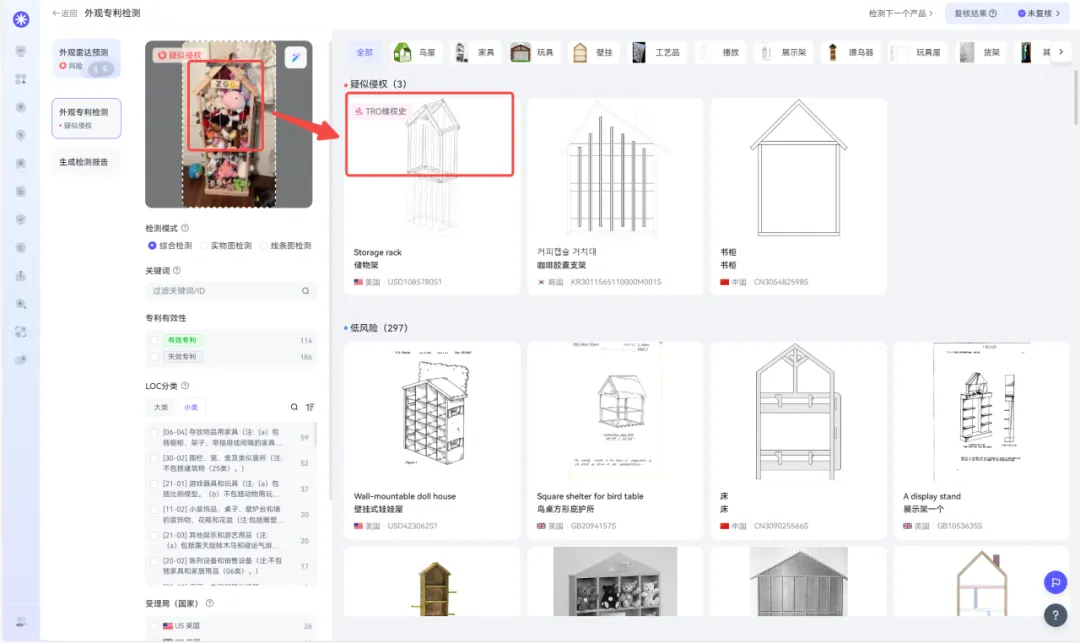Image resolution: width=1080 pixels, height=643 pixels.
Task: Open the P badge icon in the left sidebar
Action: point(21,107)
